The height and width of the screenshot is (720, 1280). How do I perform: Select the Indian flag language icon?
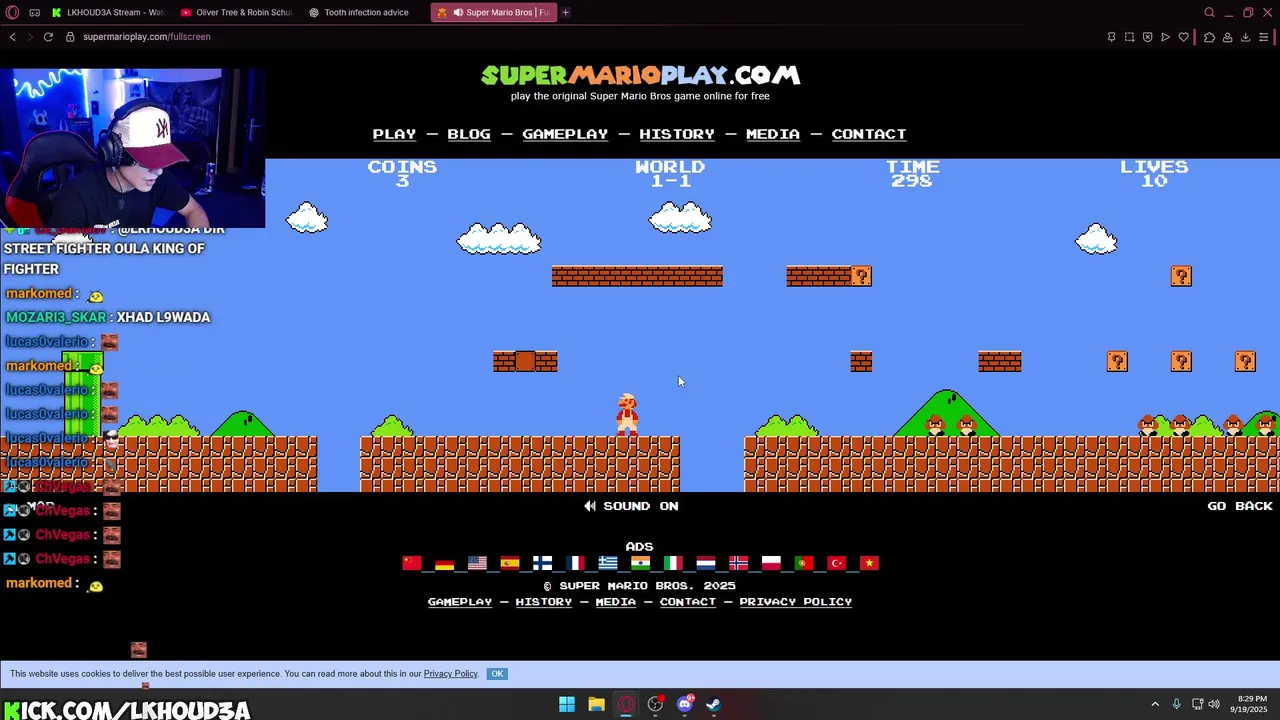[640, 563]
